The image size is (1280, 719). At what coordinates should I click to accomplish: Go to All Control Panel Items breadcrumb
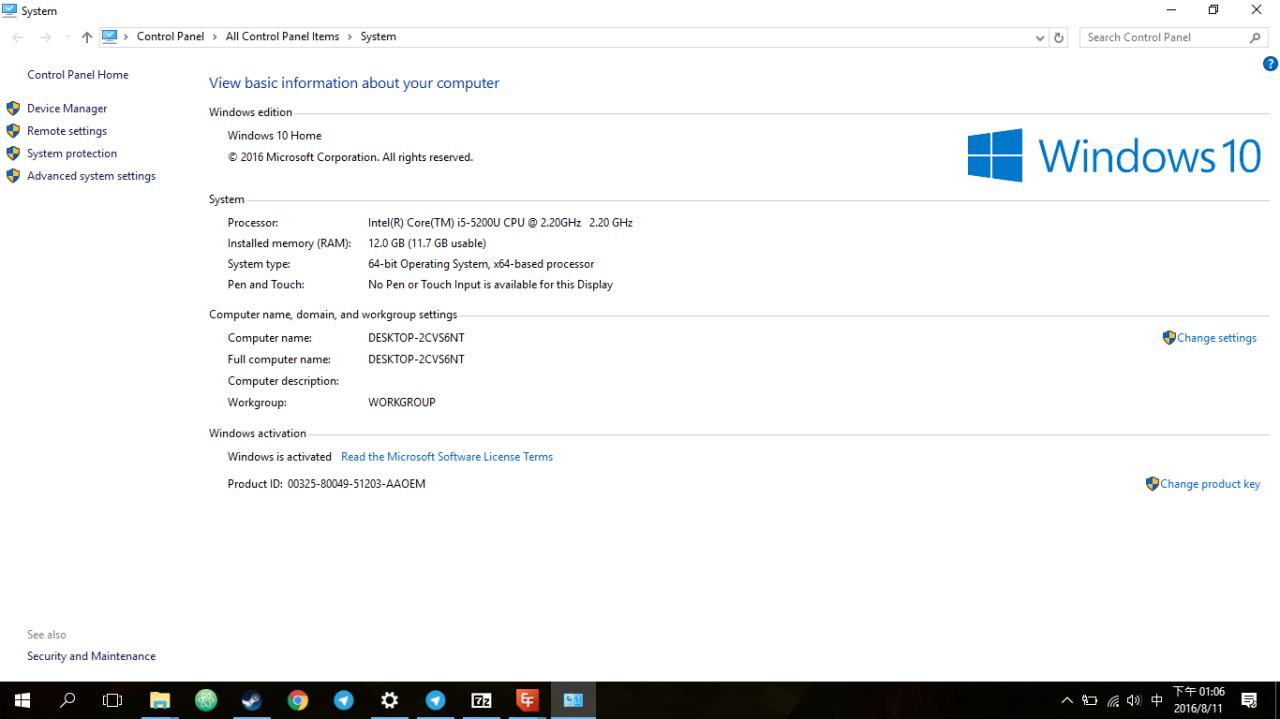click(x=282, y=37)
